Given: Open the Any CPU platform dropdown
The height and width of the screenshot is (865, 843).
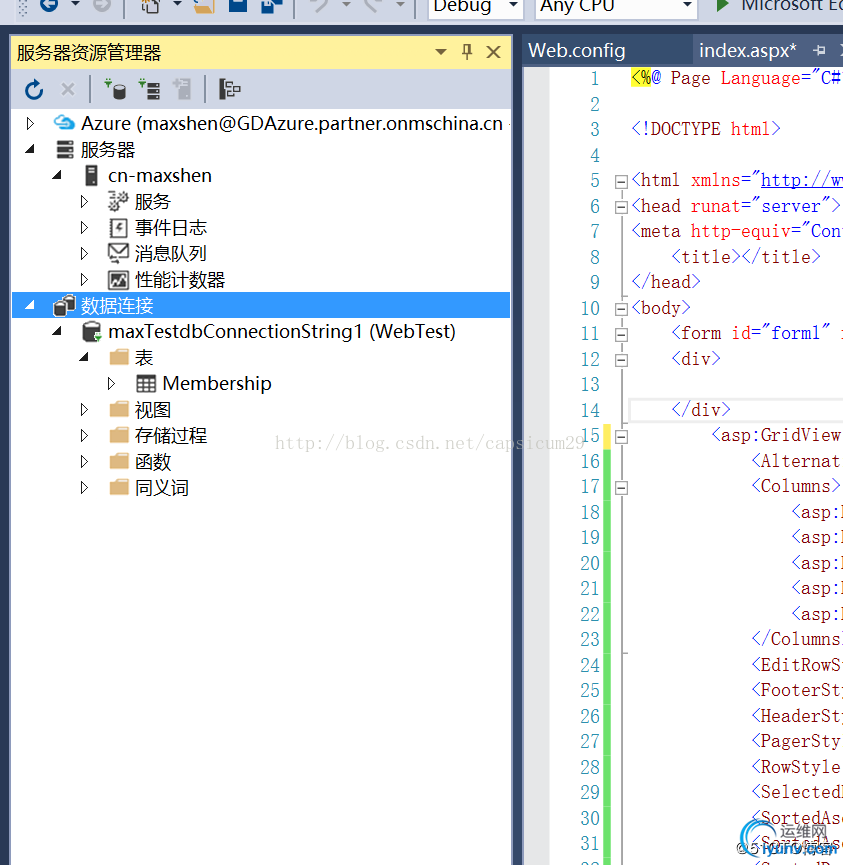Looking at the screenshot, I should pos(687,6).
